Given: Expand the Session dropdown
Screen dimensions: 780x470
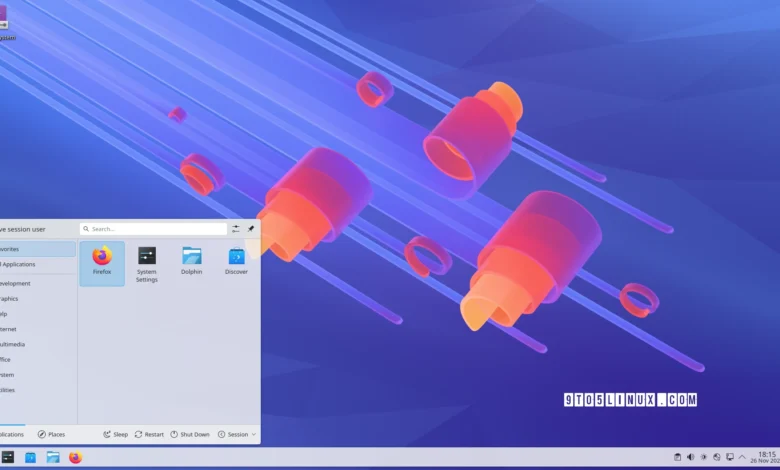Looking at the screenshot, I should point(237,434).
